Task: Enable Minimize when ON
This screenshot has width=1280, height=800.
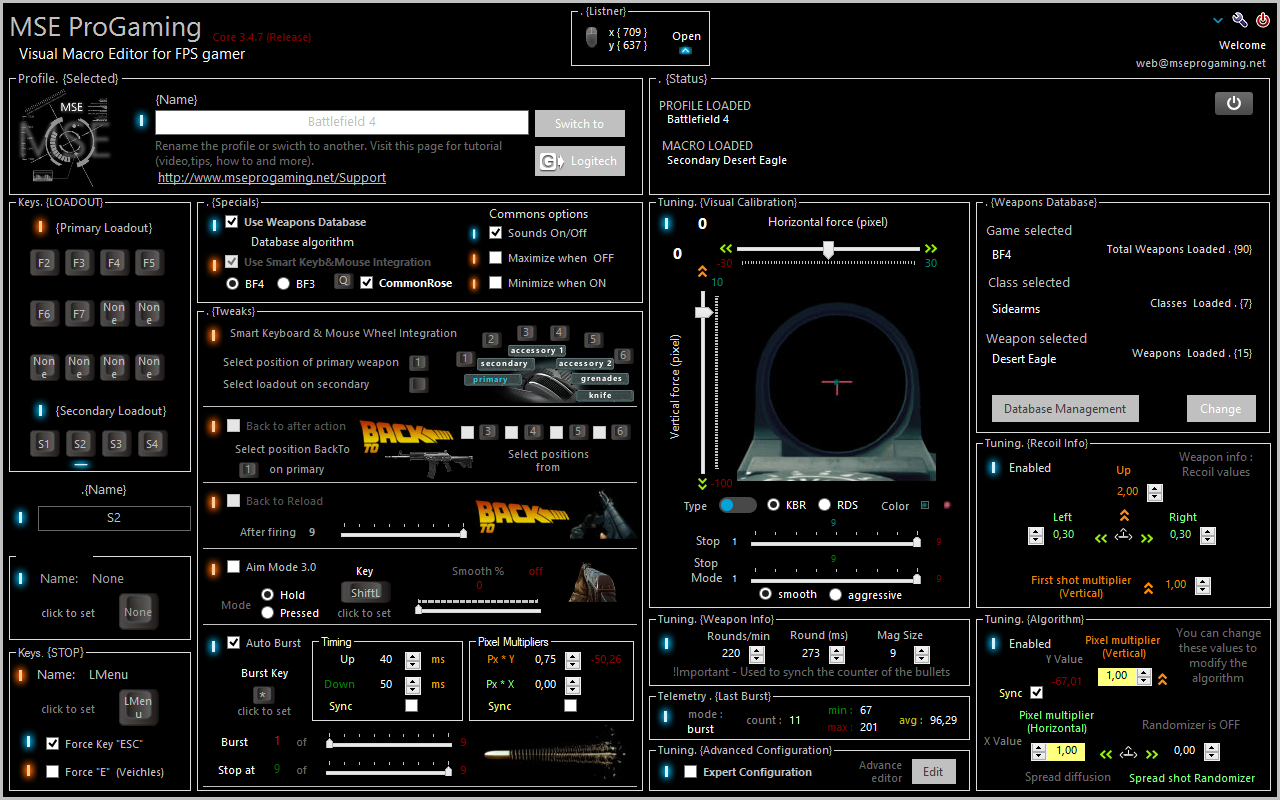Action: (x=496, y=283)
